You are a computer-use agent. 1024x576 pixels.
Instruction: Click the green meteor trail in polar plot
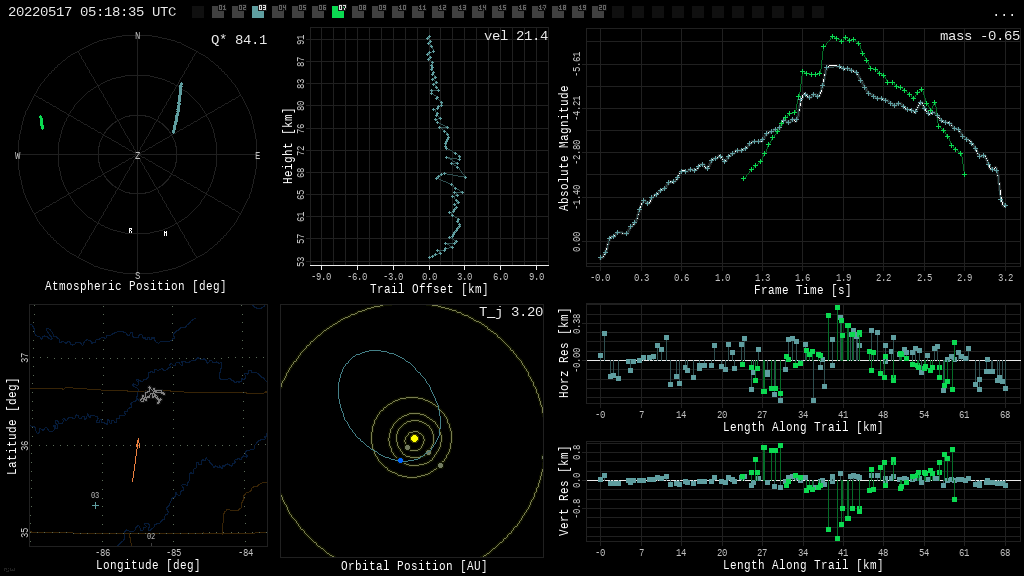pyautogui.click(x=42, y=122)
